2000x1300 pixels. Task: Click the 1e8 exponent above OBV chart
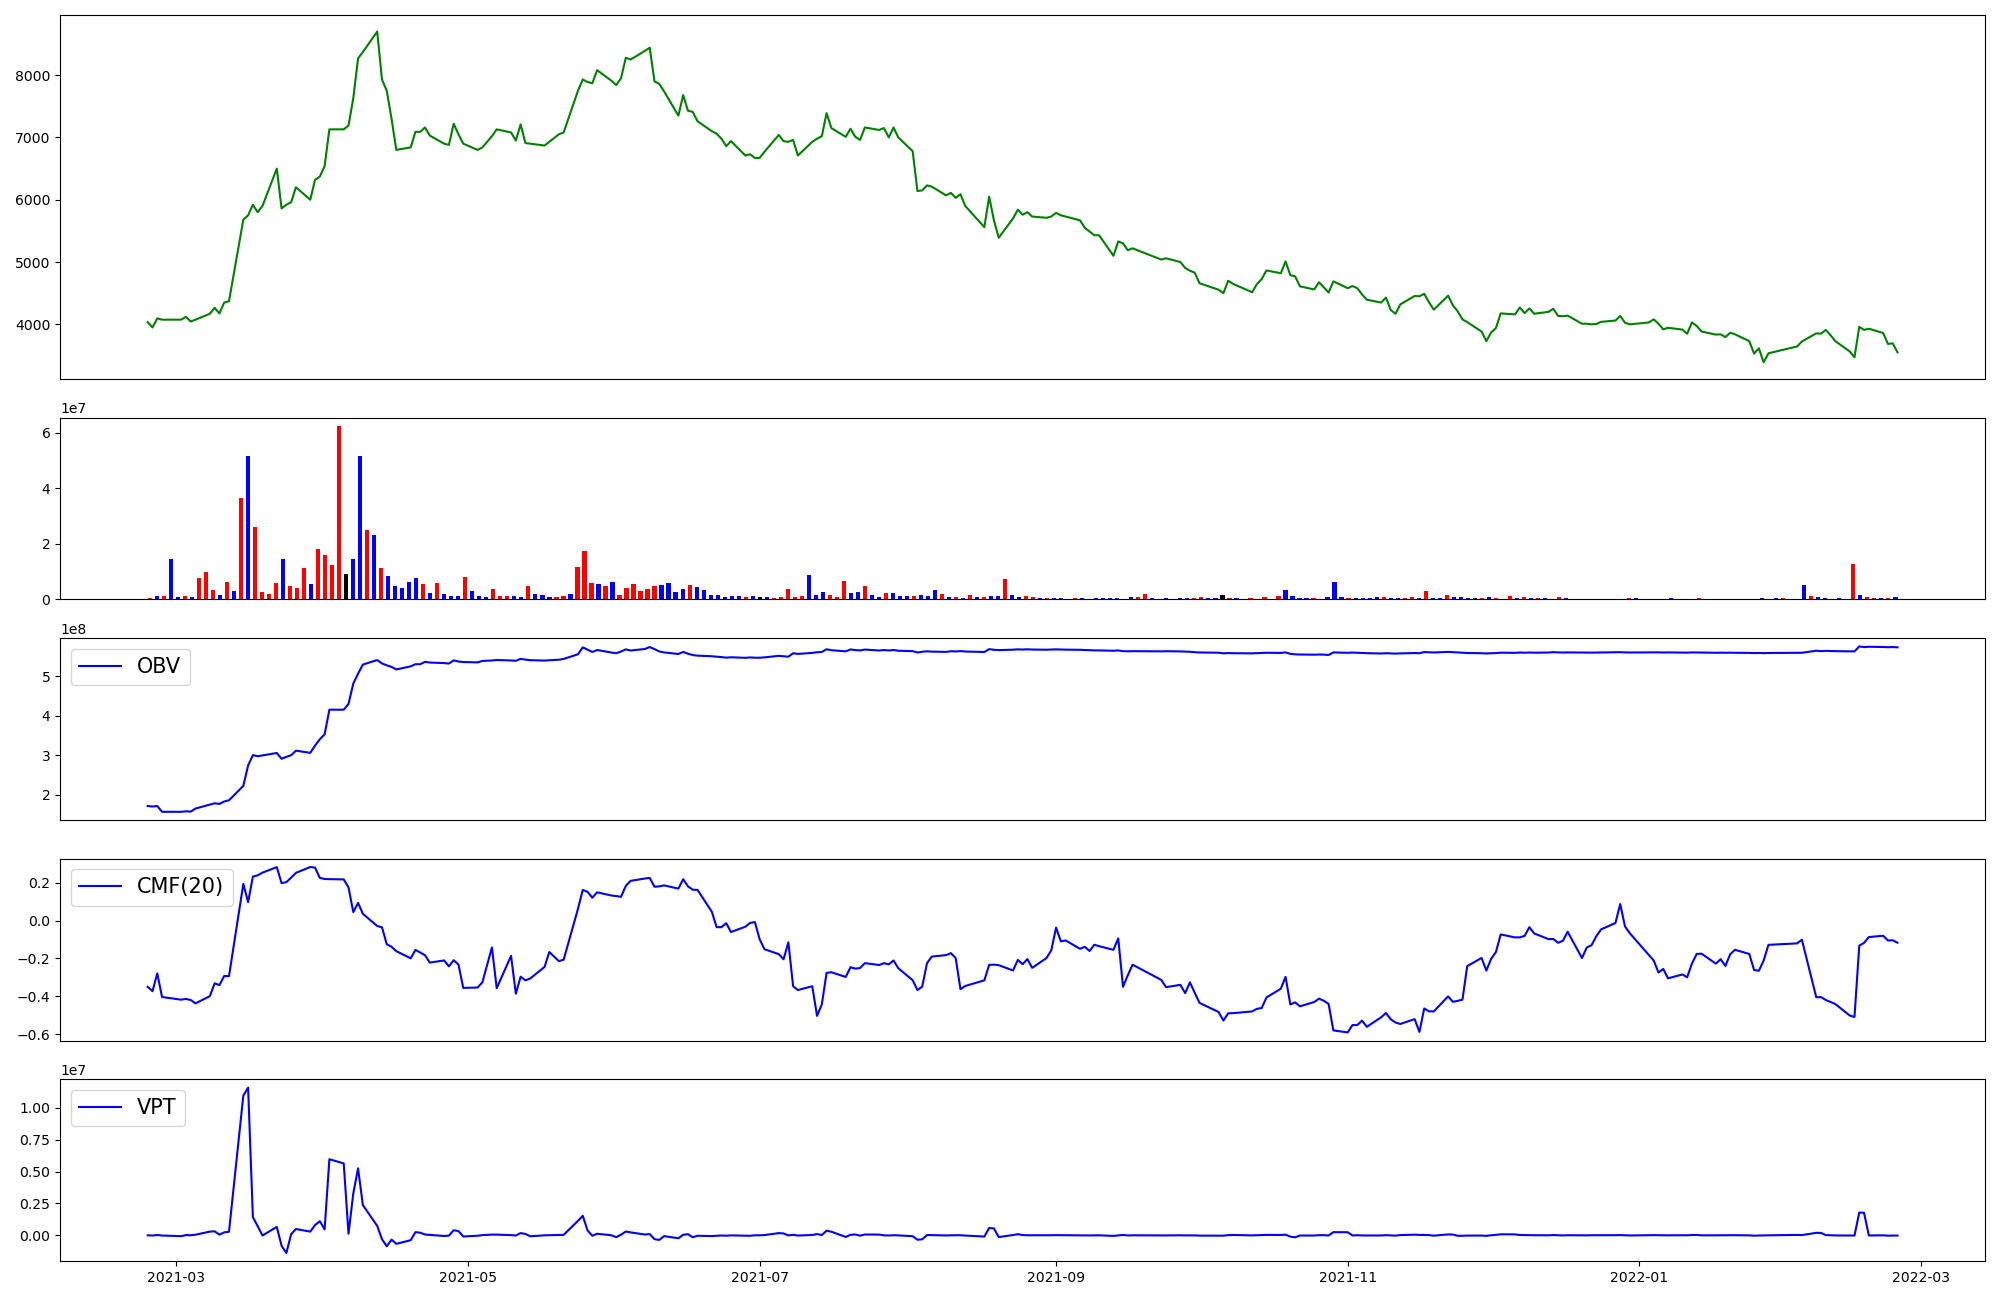[x=75, y=629]
